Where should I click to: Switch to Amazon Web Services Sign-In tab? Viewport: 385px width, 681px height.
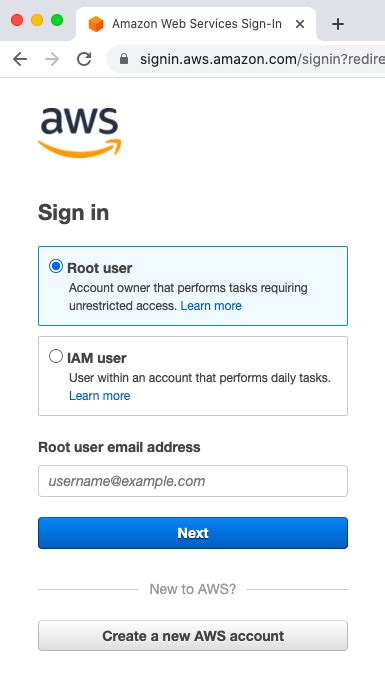pyautogui.click(x=196, y=24)
